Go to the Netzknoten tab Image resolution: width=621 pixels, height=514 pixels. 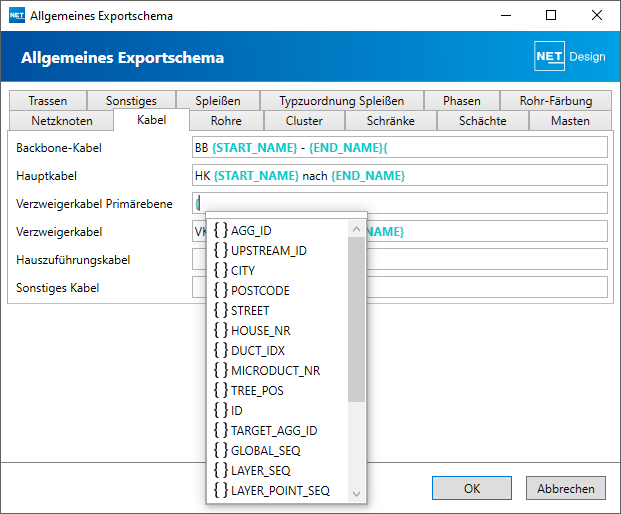[x=62, y=121]
